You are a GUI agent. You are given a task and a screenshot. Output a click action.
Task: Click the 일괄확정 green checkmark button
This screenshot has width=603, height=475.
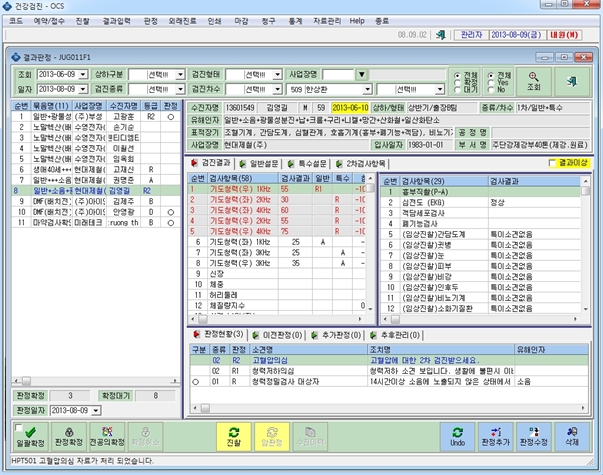pyautogui.click(x=30, y=437)
